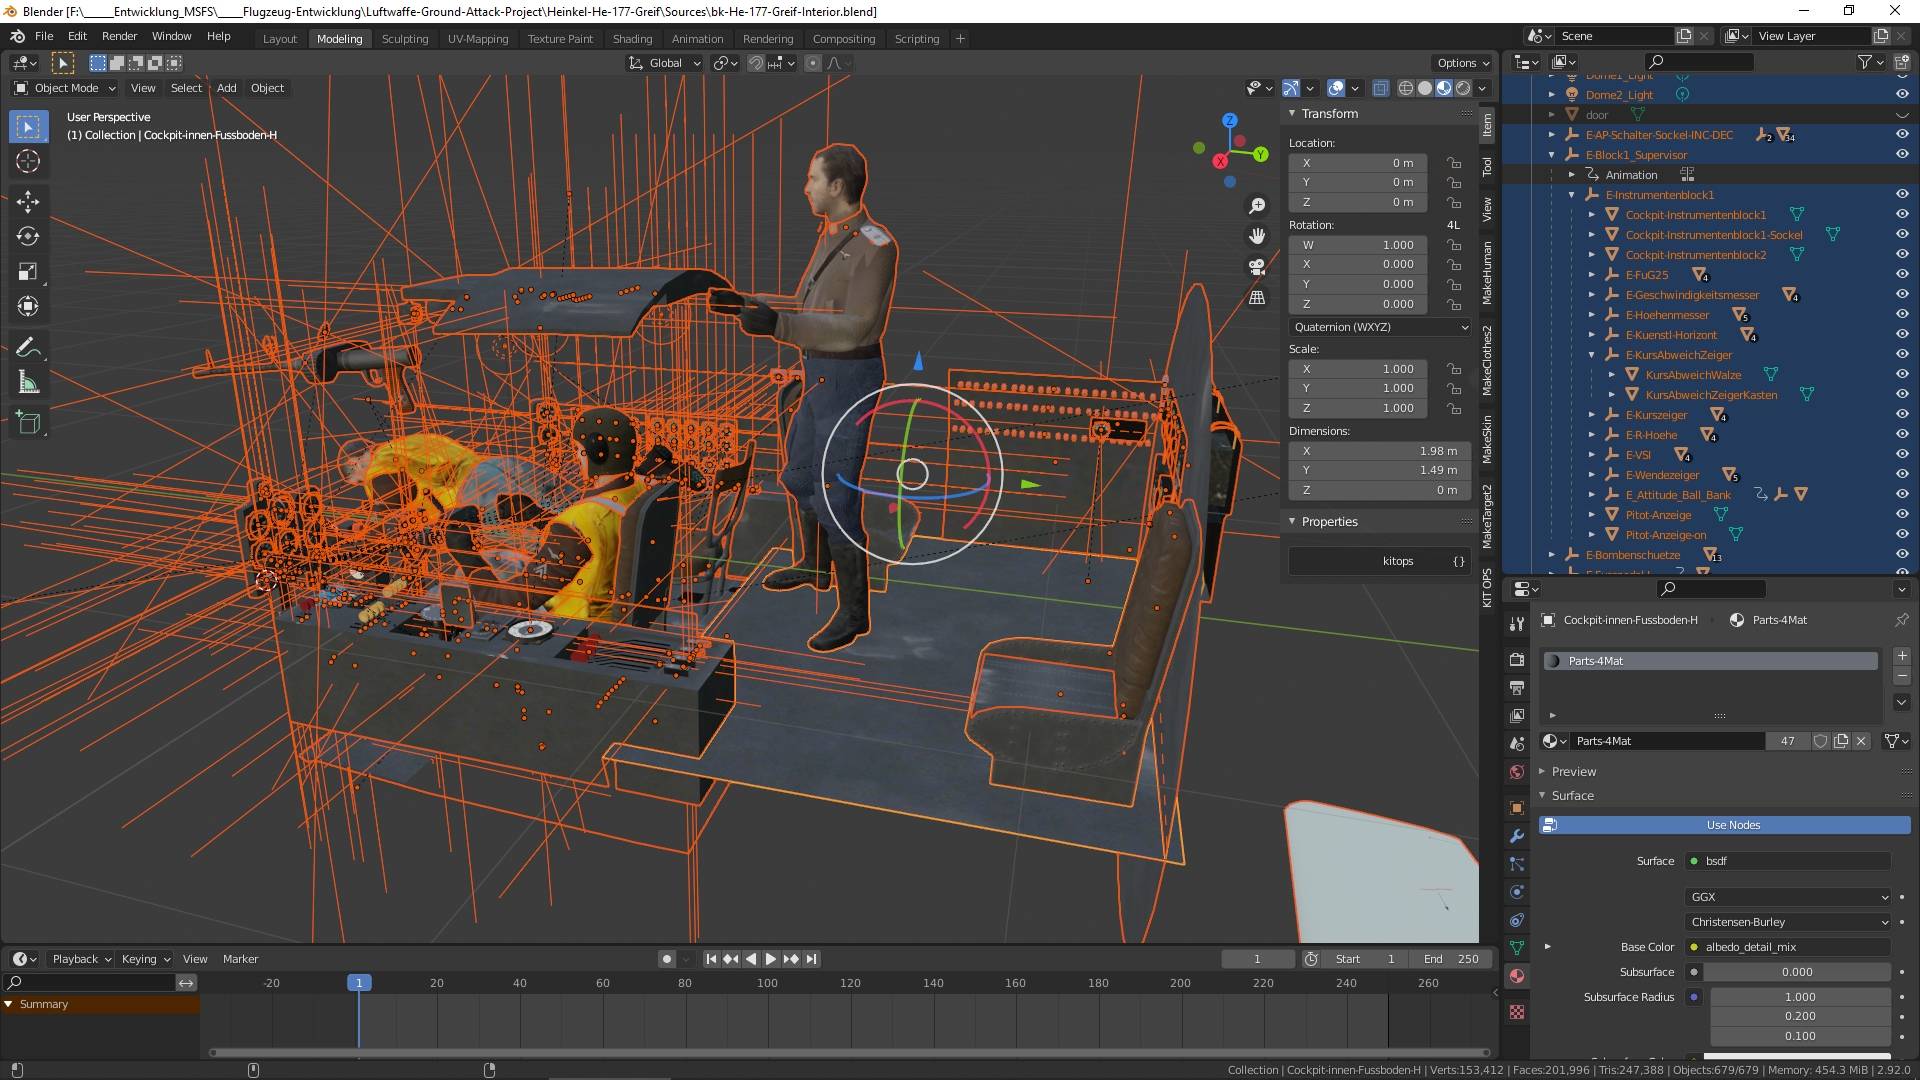Select the Annotate pencil tool
The width and height of the screenshot is (1920, 1080).
[x=28, y=347]
